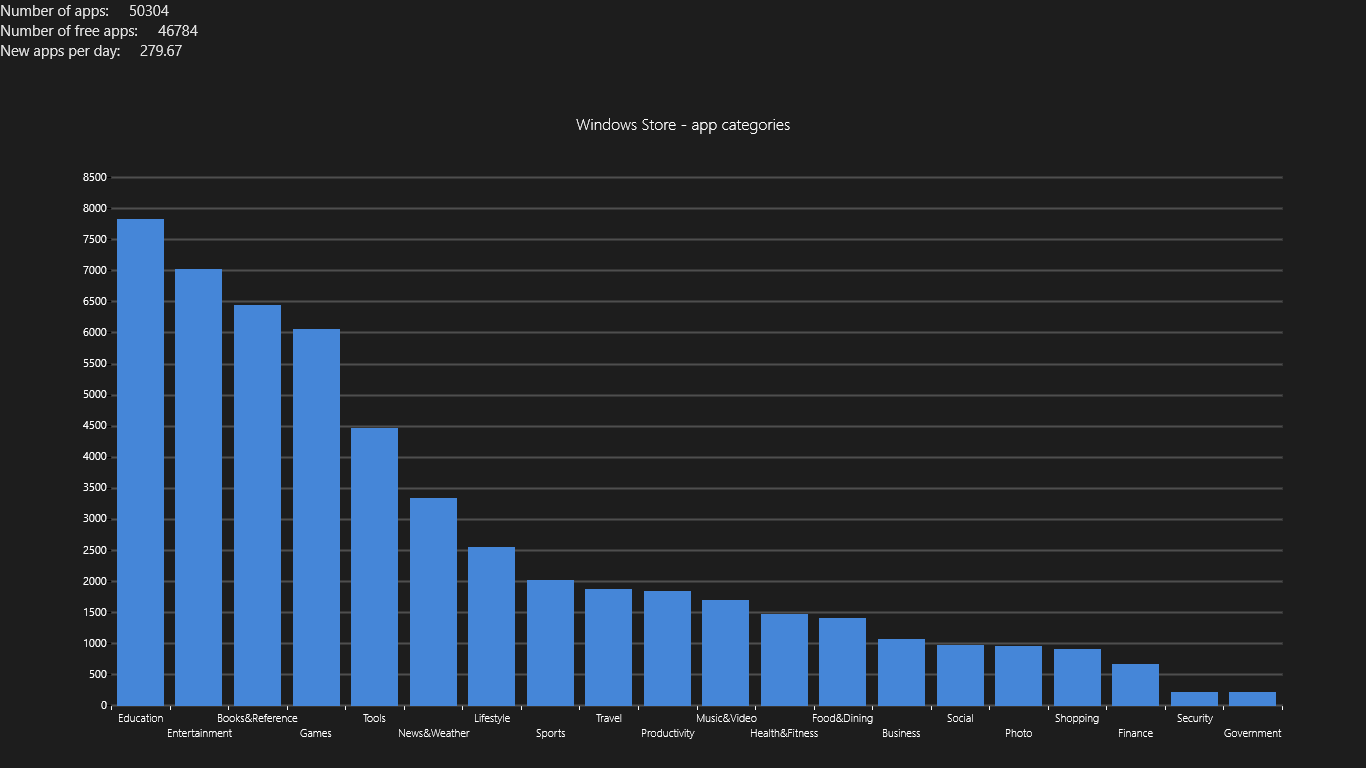
Task: Click the Lifestyle category bar
Action: 491,626
